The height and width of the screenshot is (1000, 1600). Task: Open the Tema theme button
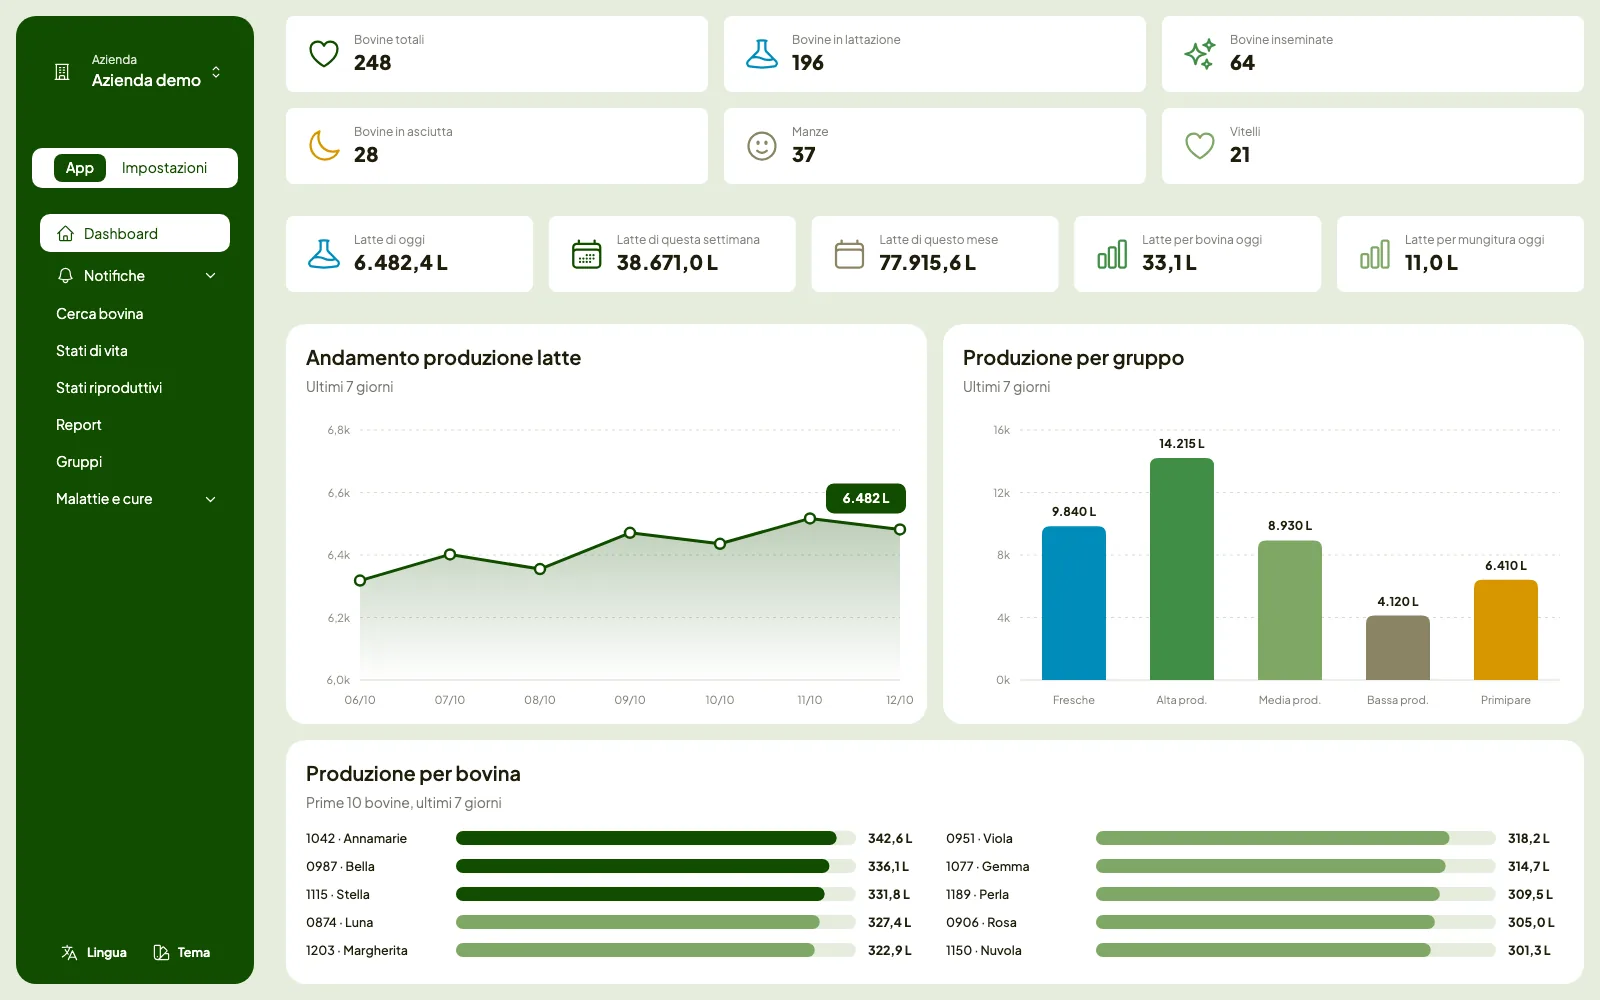click(182, 952)
